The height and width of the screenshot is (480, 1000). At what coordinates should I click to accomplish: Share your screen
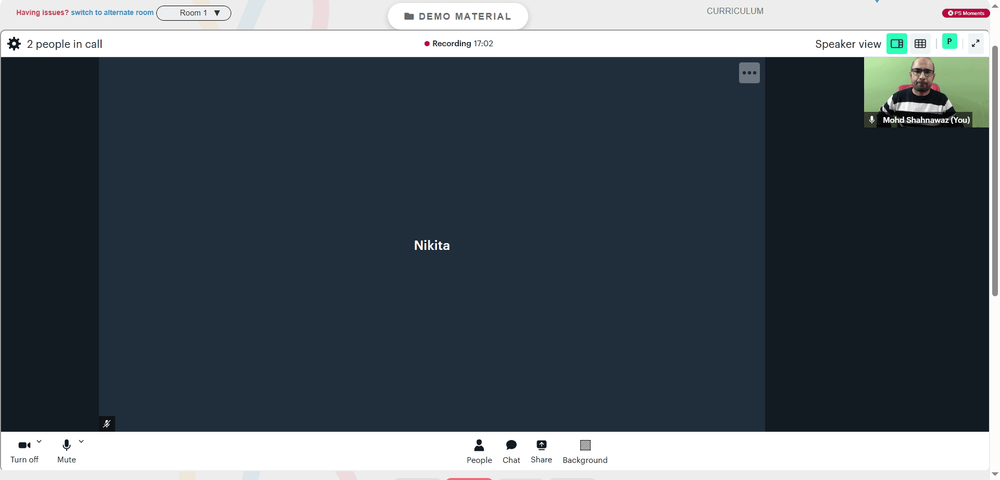[541, 451]
